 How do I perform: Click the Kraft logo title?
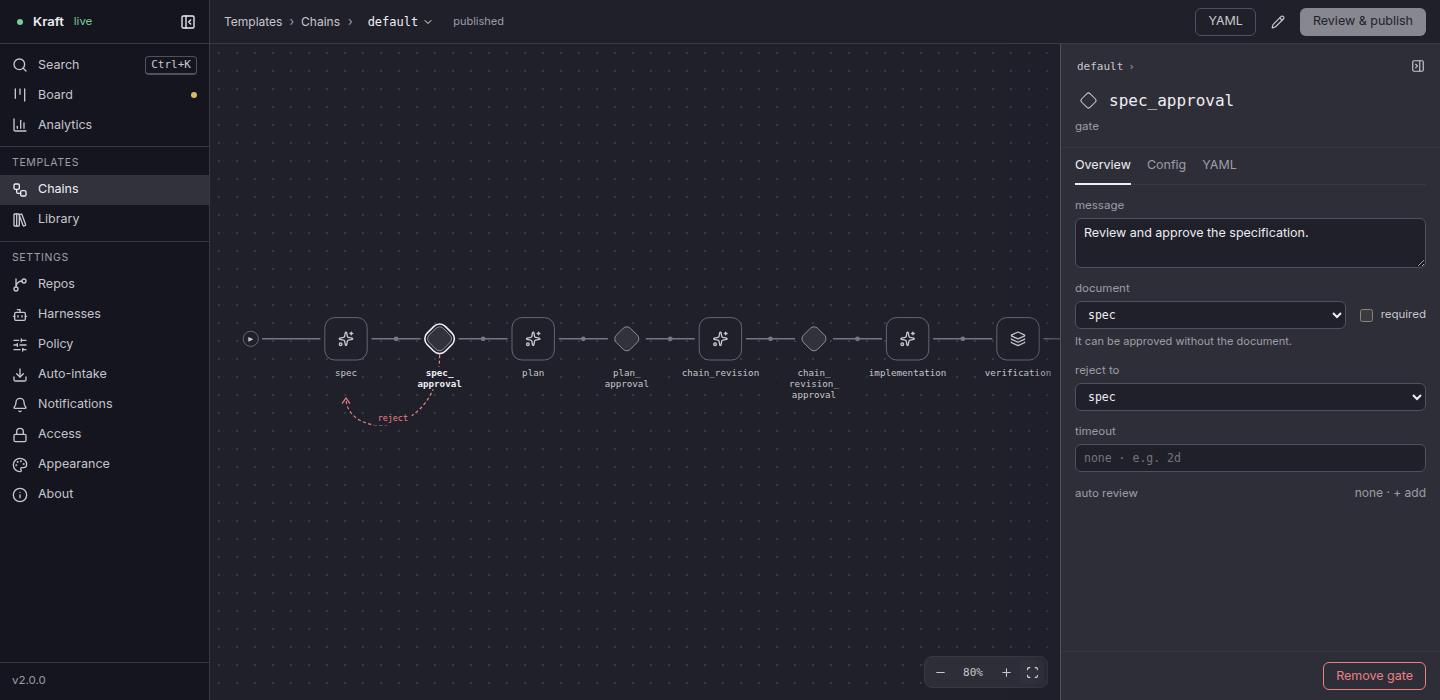click(x=48, y=21)
